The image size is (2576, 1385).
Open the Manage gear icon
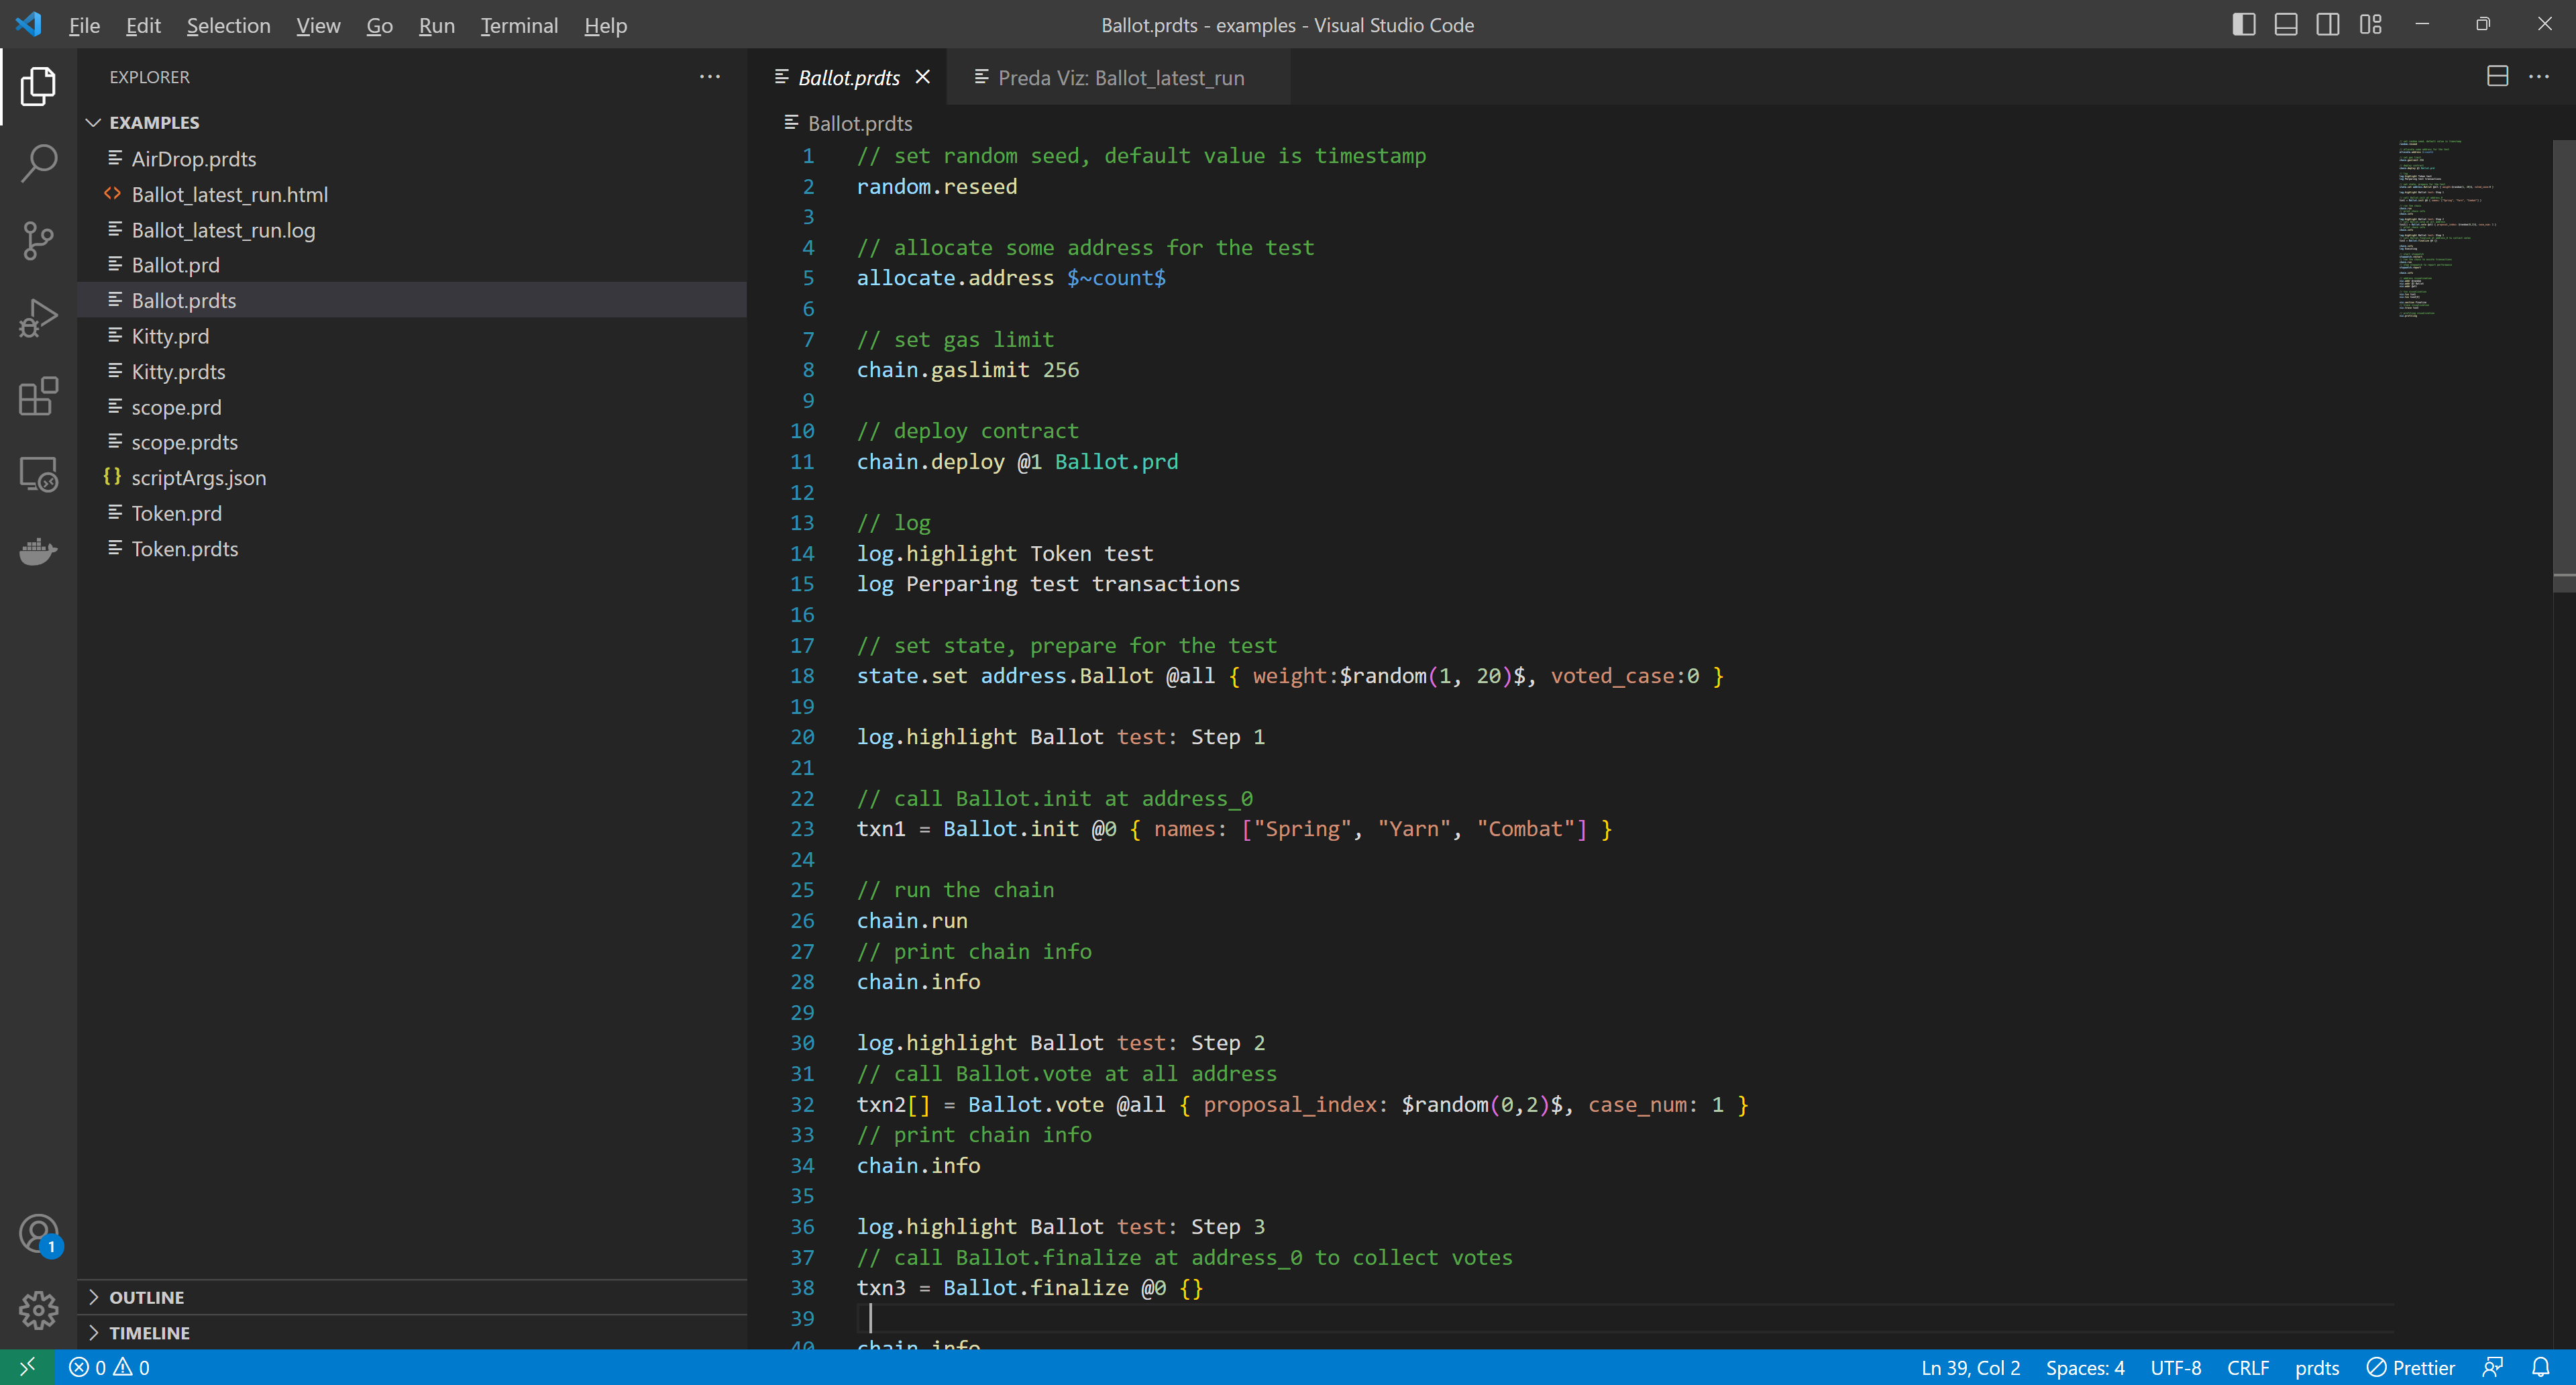point(38,1310)
